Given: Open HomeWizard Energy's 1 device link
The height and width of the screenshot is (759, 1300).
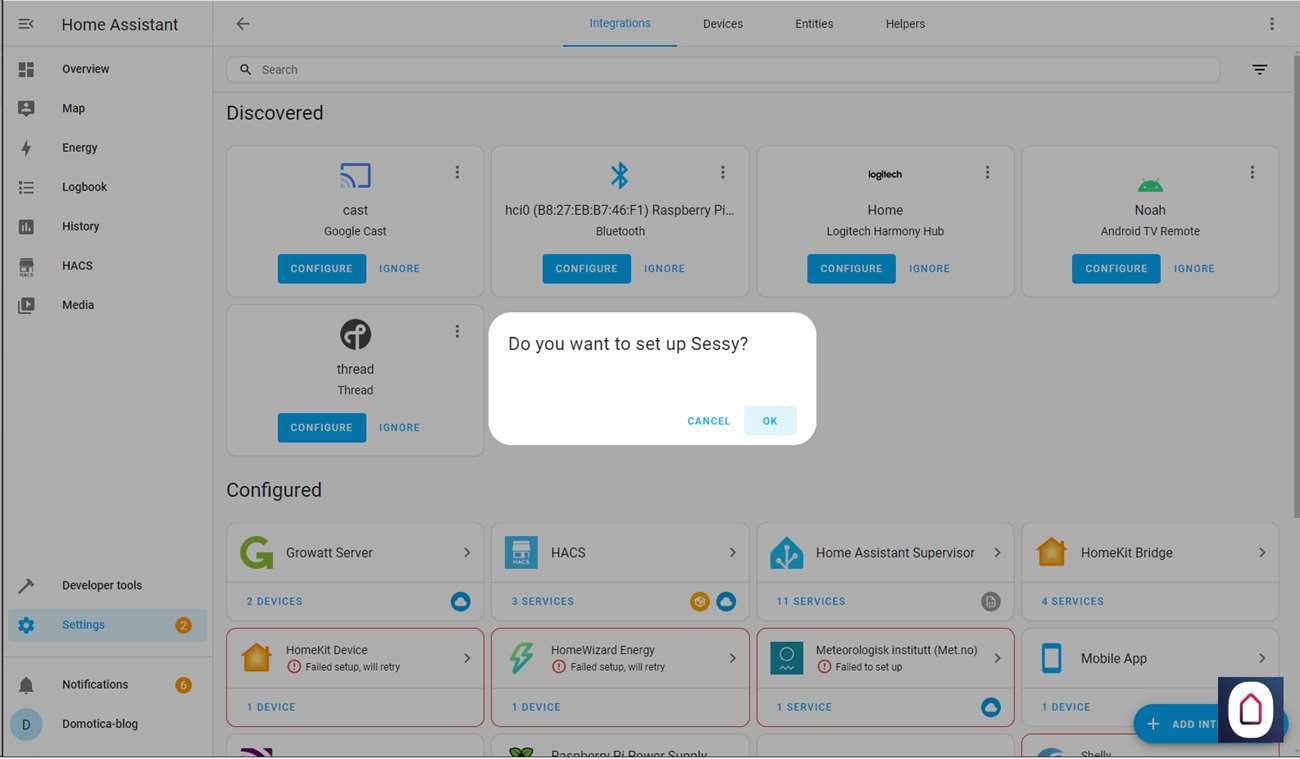Looking at the screenshot, I should pos(536,708).
